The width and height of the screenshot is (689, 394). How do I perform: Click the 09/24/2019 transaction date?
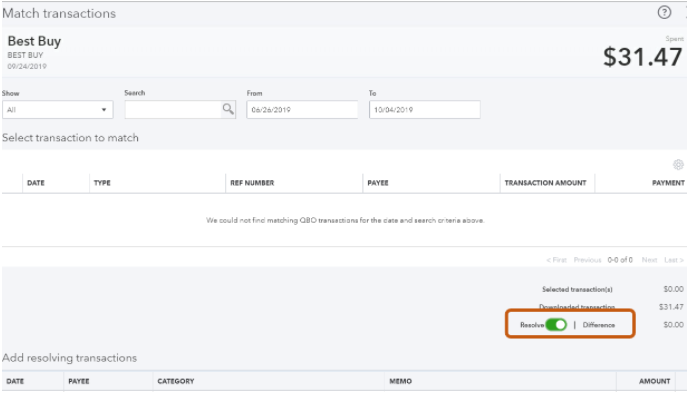click(x=27, y=66)
